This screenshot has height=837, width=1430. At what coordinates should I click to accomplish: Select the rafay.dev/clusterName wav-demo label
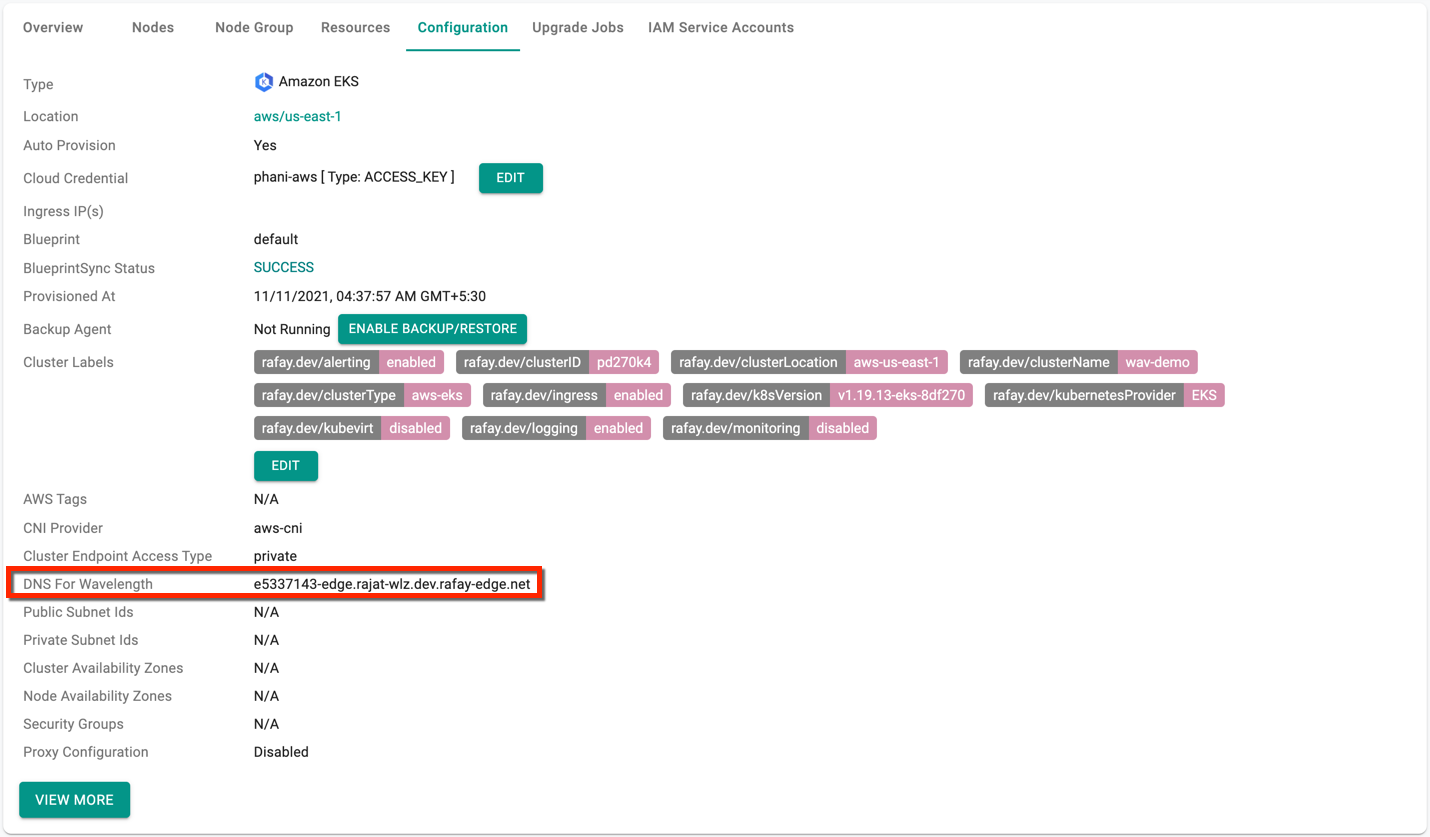coord(1079,362)
